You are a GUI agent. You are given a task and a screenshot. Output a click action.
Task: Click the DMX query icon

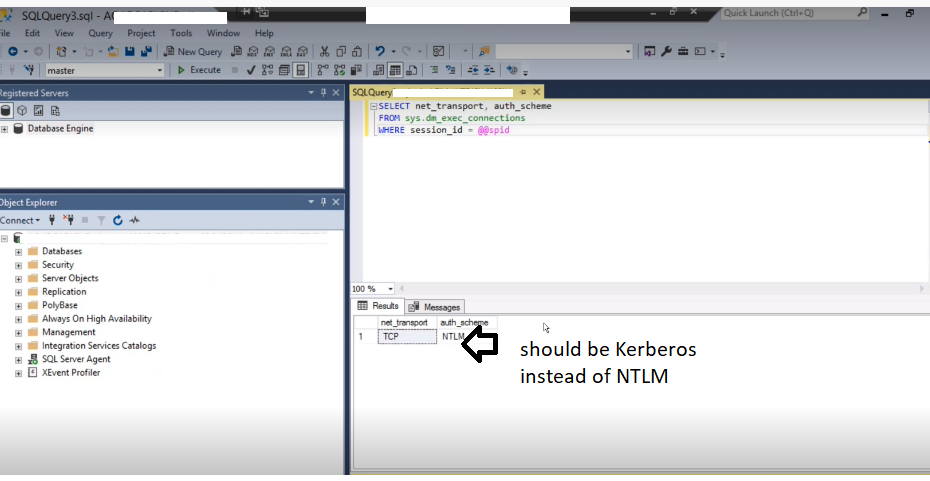pyautogui.click(x=270, y=52)
